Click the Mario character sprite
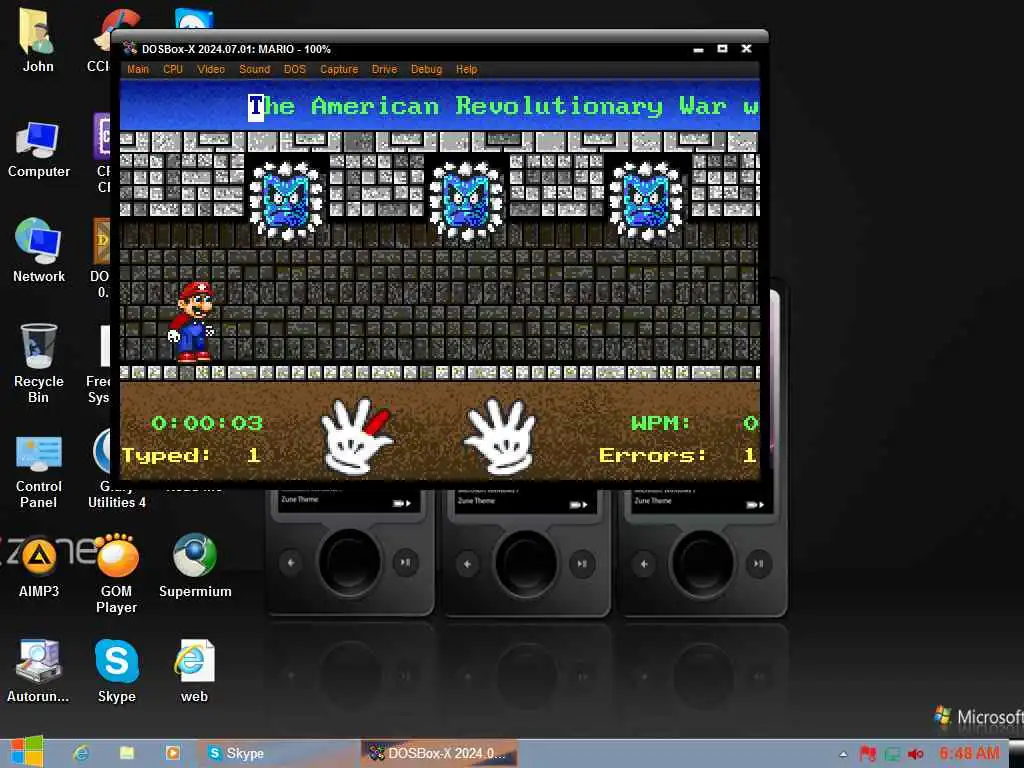 [192, 321]
